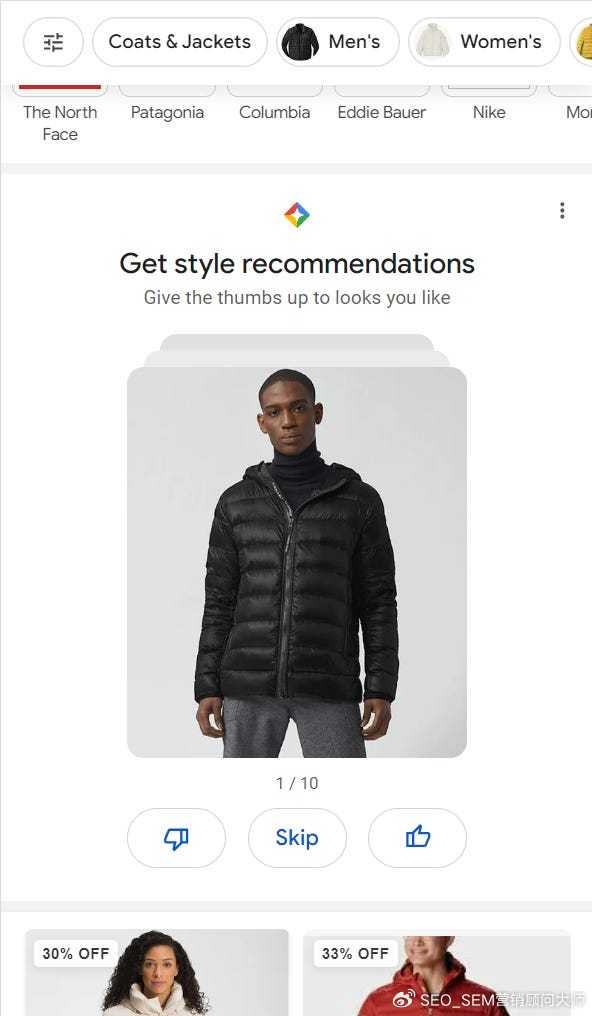Skip this style recommendation

tap(297, 838)
